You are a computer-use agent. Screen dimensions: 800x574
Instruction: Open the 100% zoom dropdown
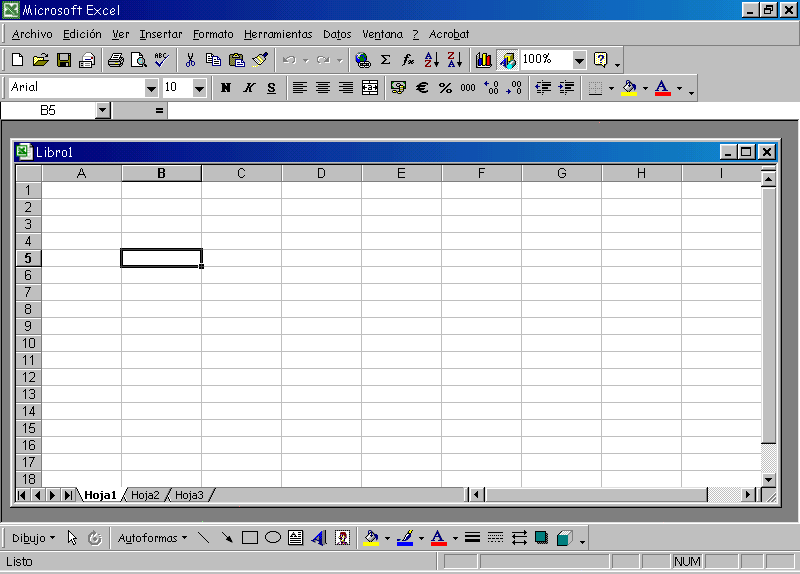pyautogui.click(x=579, y=60)
